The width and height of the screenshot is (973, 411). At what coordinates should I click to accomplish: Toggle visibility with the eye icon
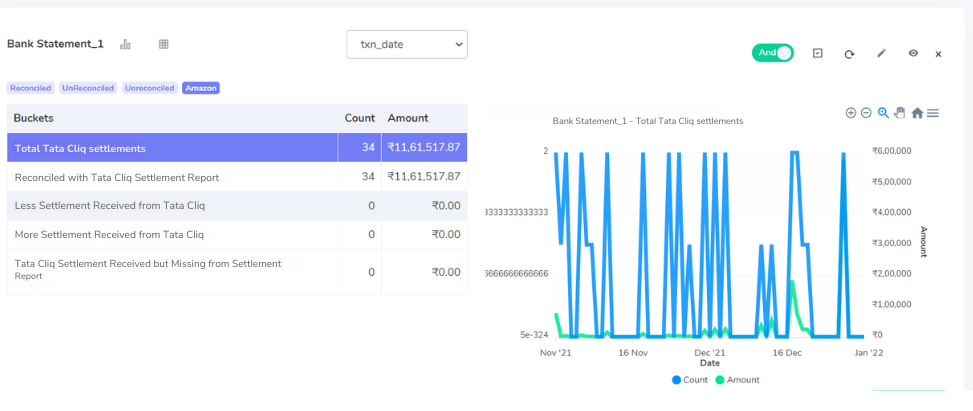pyautogui.click(x=913, y=53)
